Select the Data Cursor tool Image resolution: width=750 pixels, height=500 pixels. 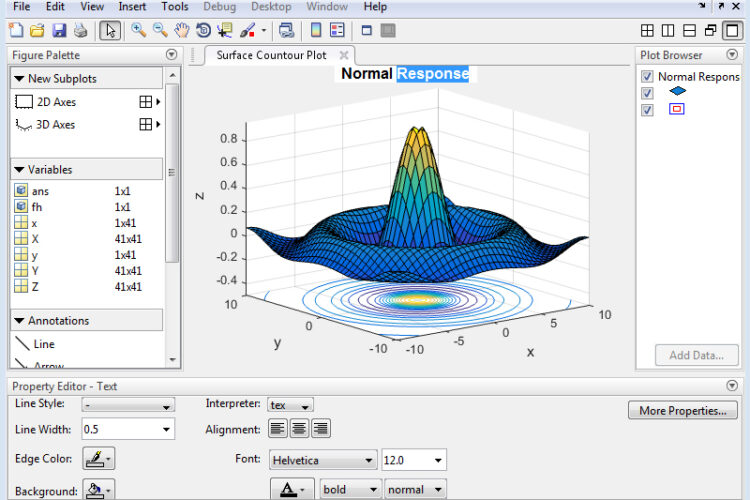pos(225,31)
